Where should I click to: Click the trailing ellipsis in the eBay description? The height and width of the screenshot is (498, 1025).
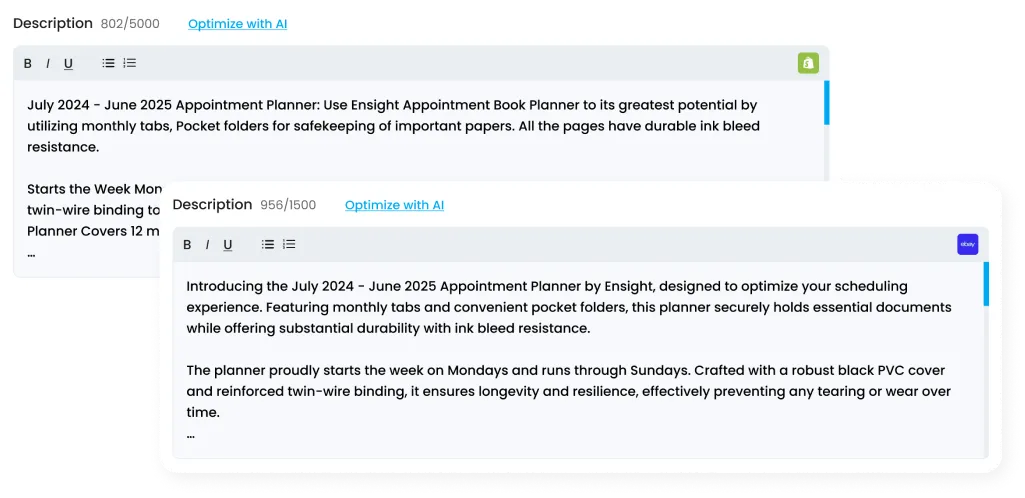pyautogui.click(x=190, y=435)
